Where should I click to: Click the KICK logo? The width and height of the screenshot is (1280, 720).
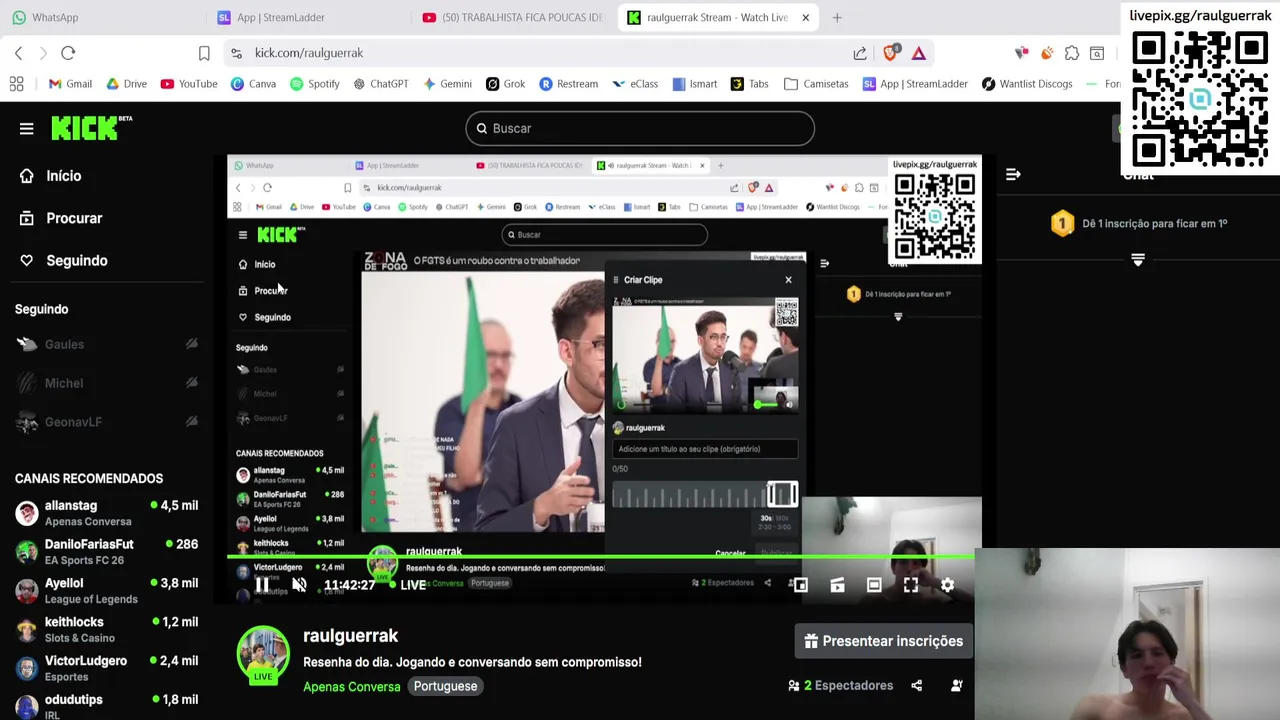pyautogui.click(x=91, y=127)
